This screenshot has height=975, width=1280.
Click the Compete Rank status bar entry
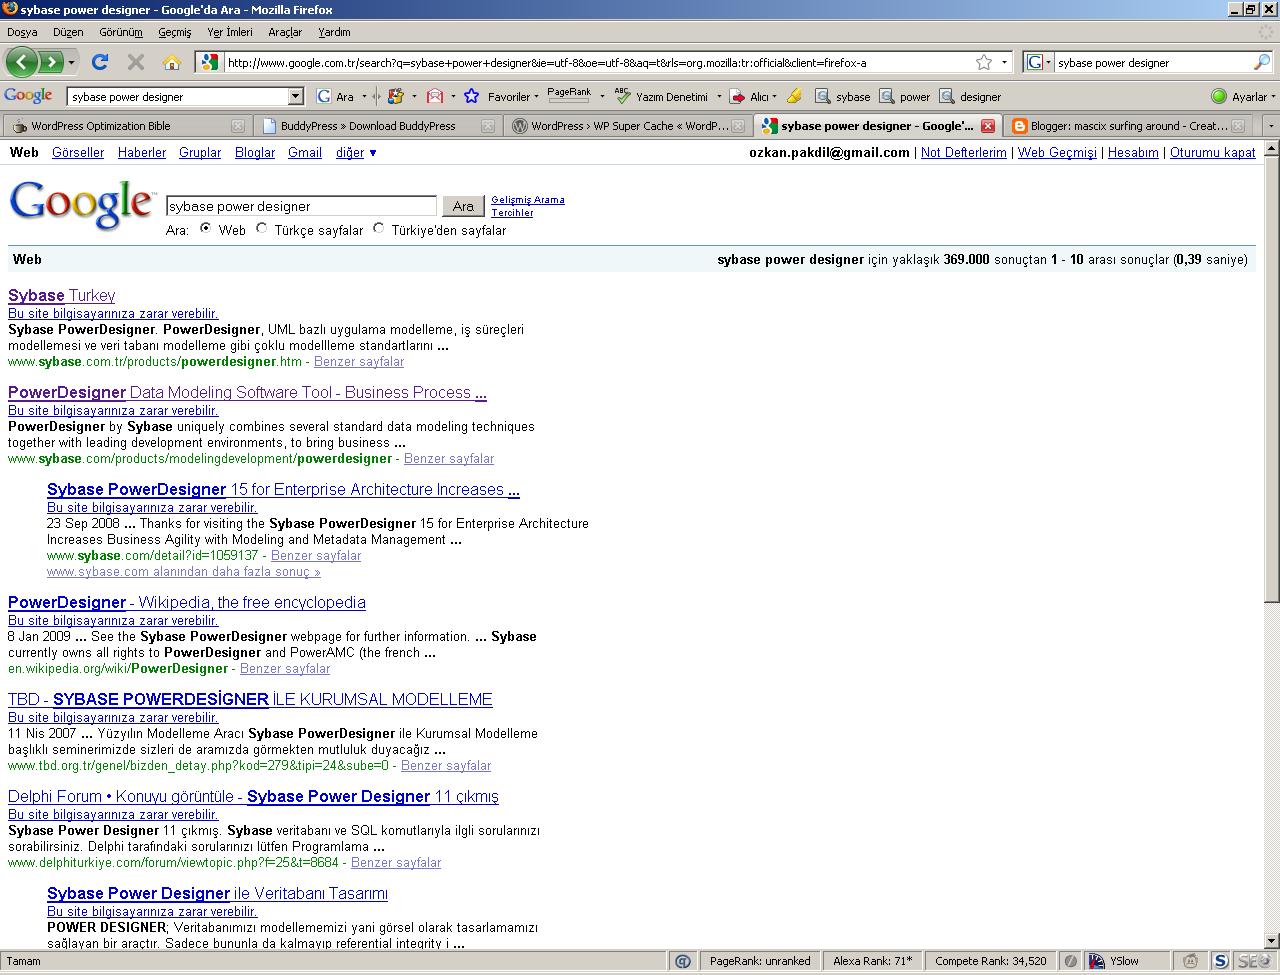pos(990,961)
